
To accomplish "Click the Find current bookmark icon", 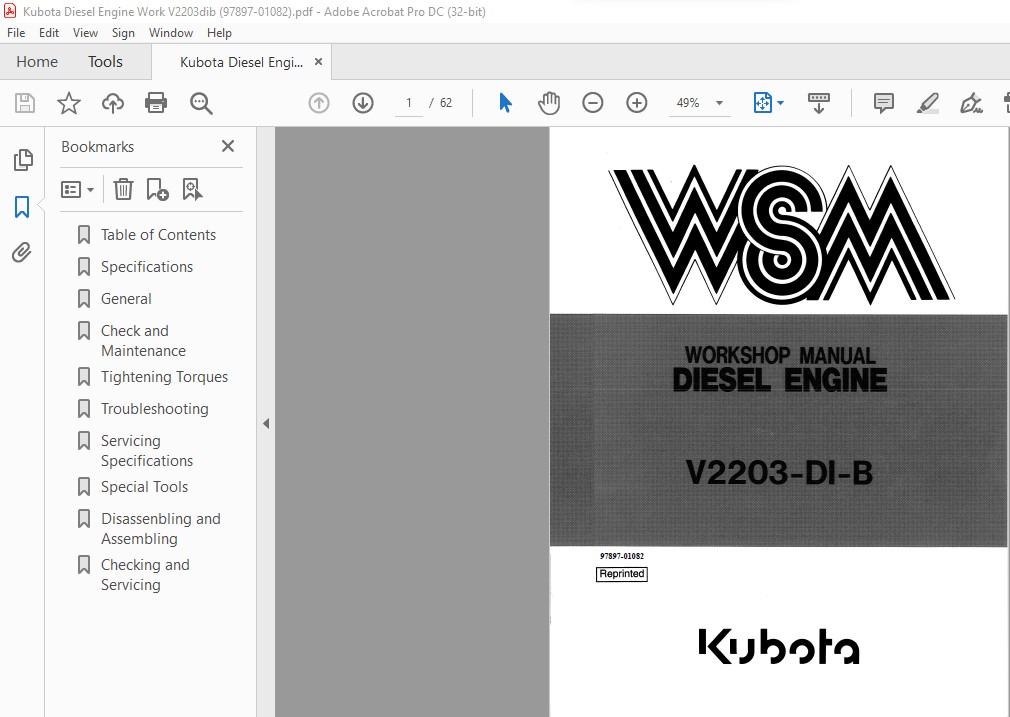I will coord(192,189).
